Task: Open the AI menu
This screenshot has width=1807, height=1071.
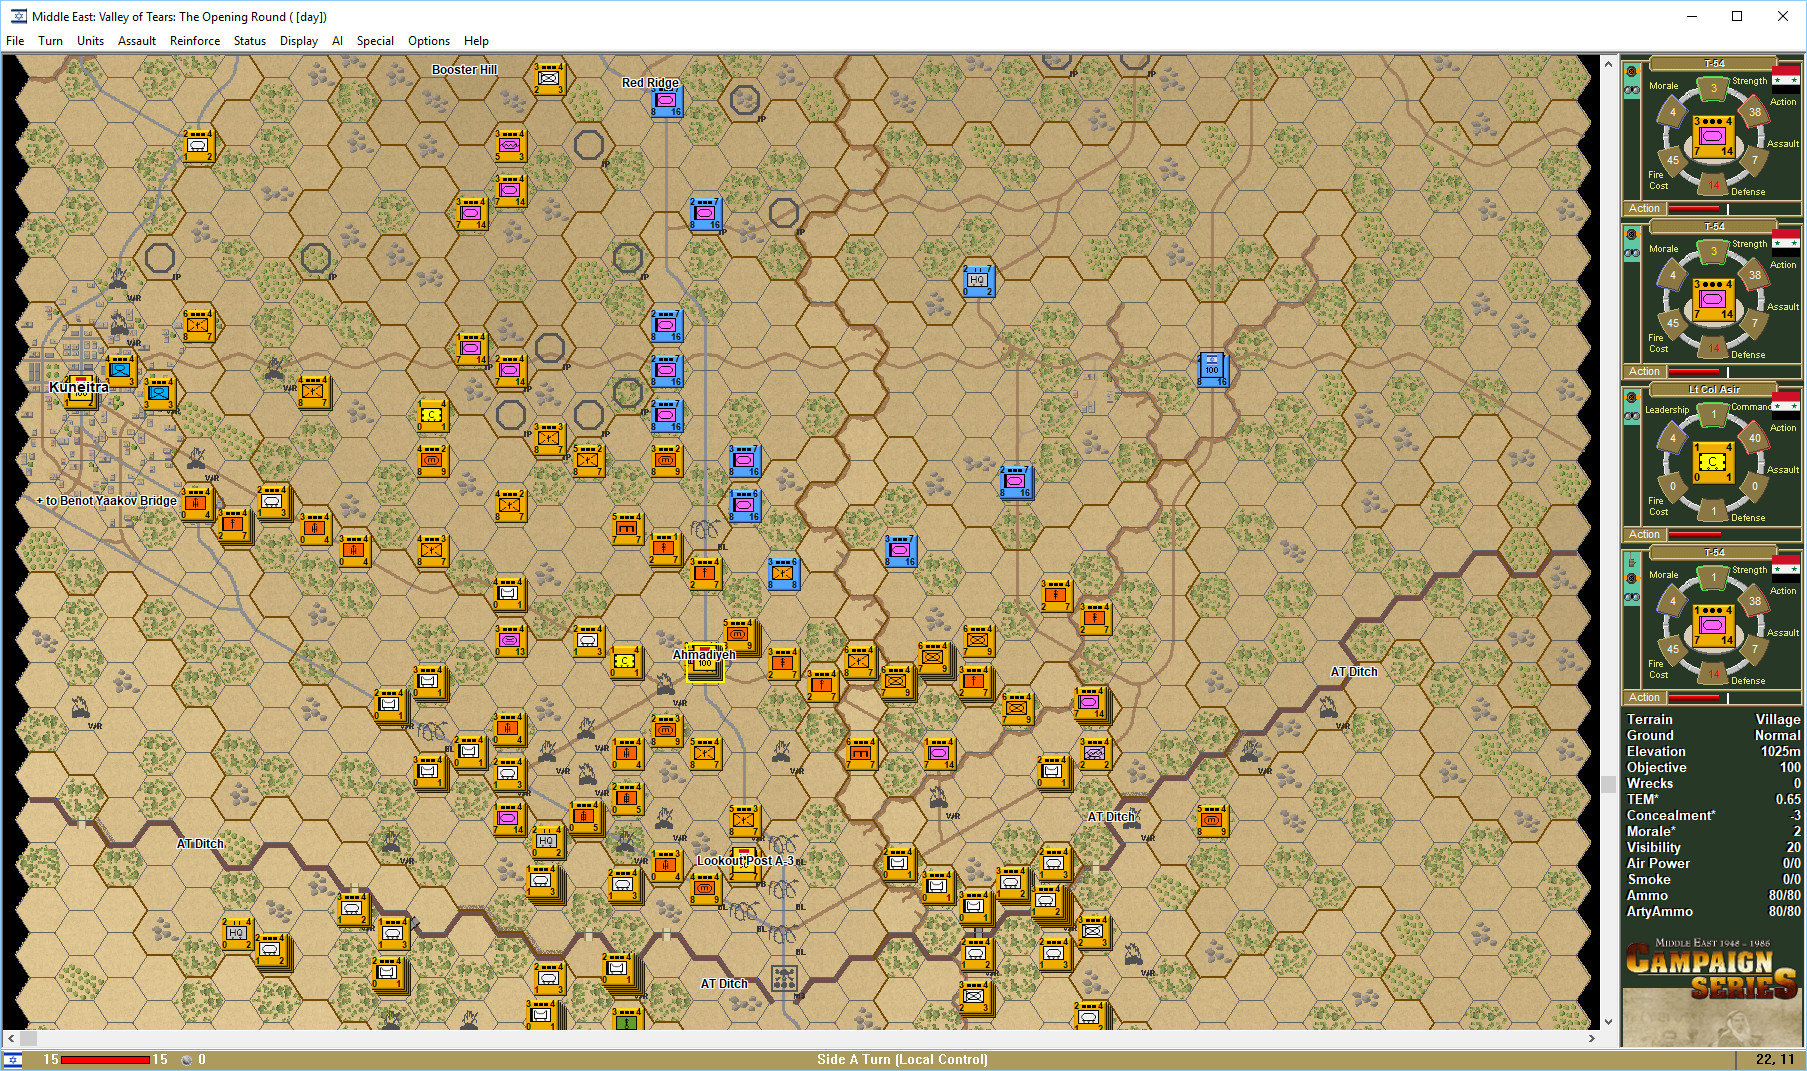Action: tap(337, 41)
